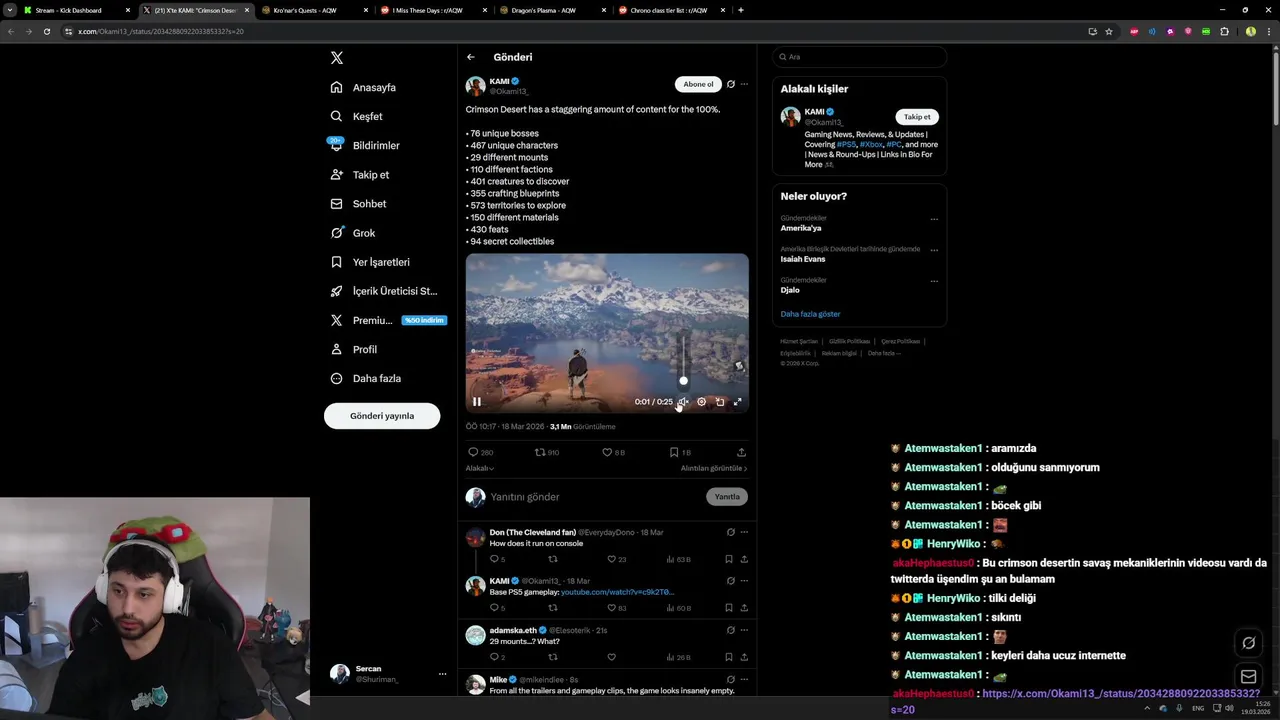Go to Anasayfa in the sidebar
1280x720 pixels.
[364, 87]
